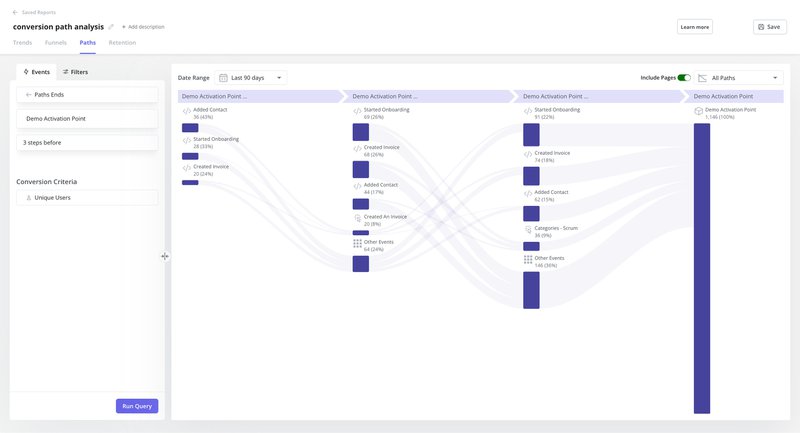Click the 3 steps before field
This screenshot has width=800, height=433.
click(x=87, y=143)
